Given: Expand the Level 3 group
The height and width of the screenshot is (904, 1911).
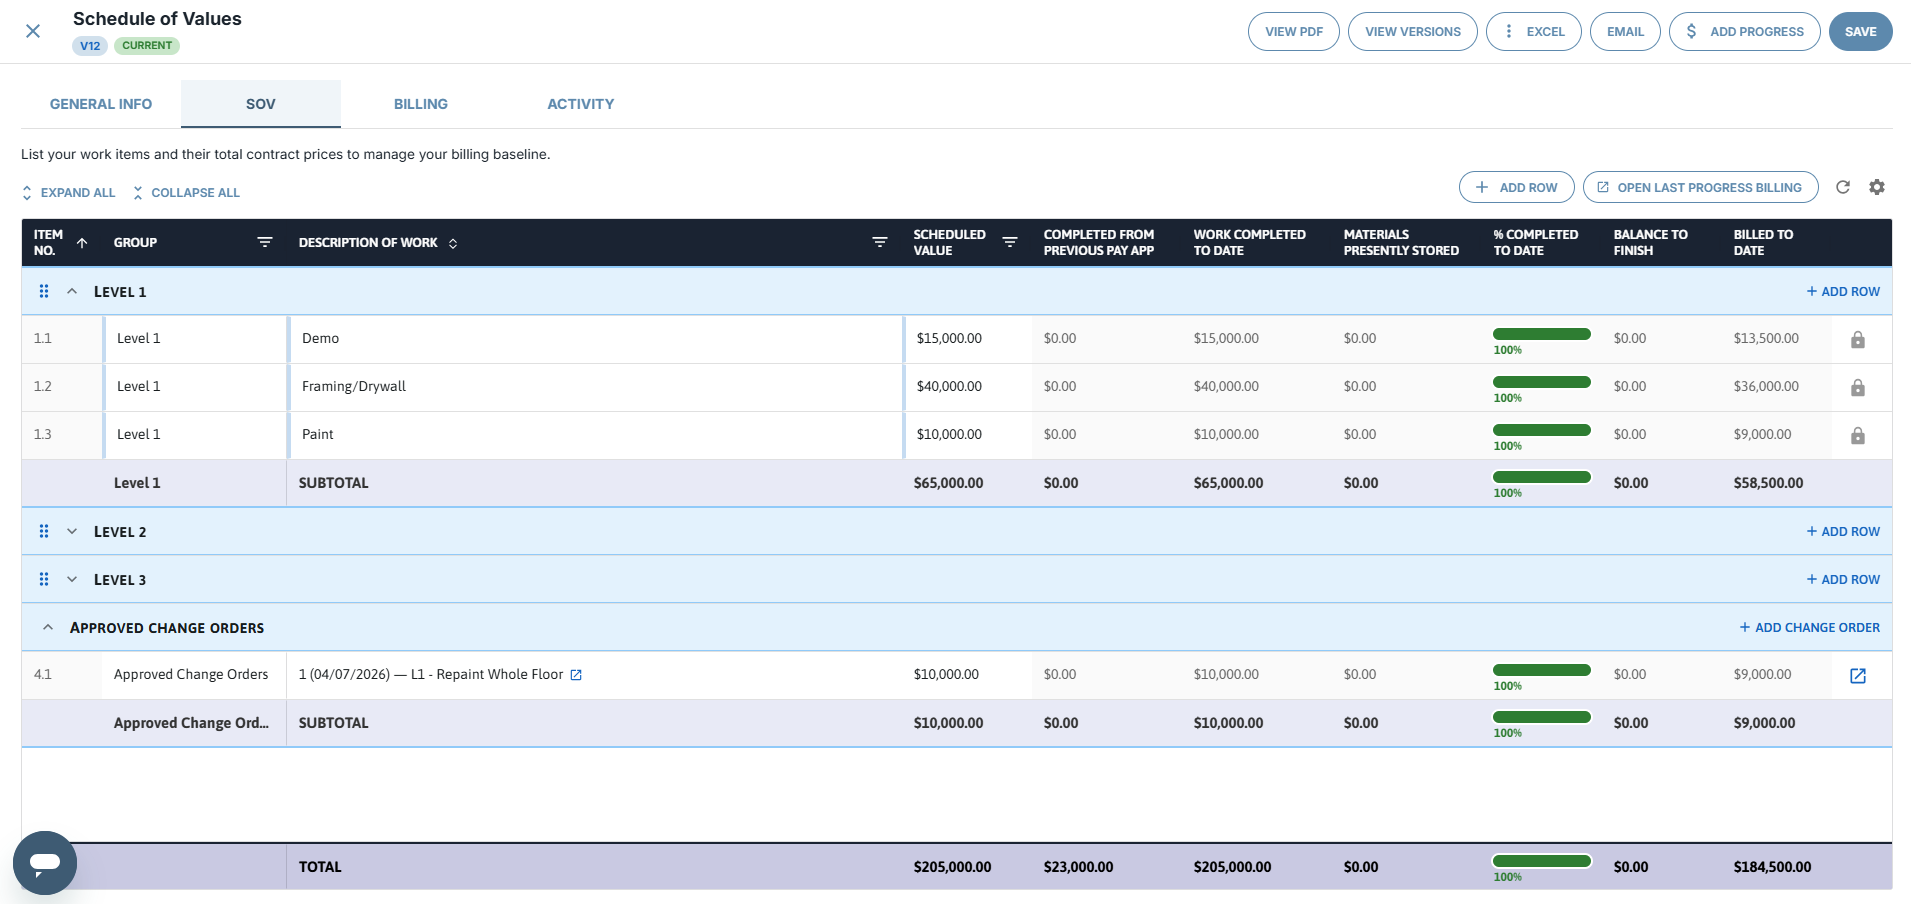Looking at the screenshot, I should 72,579.
